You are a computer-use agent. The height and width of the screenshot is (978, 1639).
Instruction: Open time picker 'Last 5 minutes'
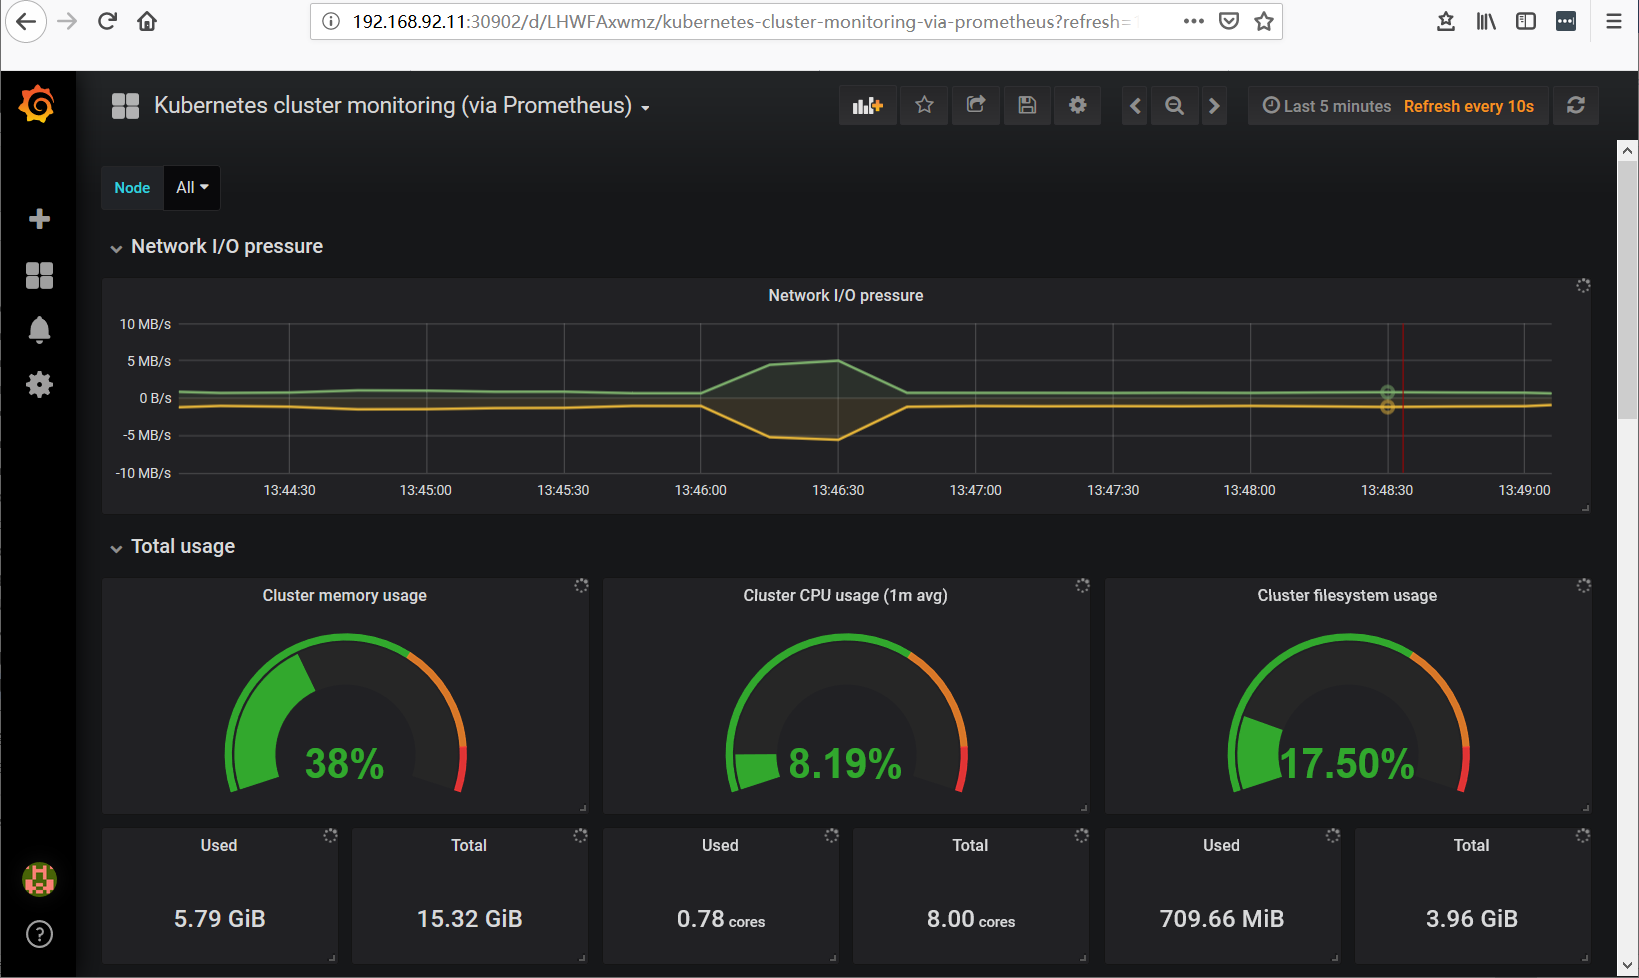tap(1327, 106)
